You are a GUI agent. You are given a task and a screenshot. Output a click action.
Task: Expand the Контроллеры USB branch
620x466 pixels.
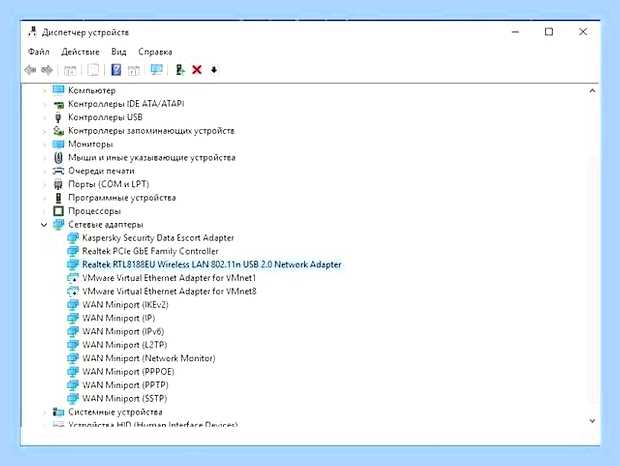pyautogui.click(x=44, y=117)
